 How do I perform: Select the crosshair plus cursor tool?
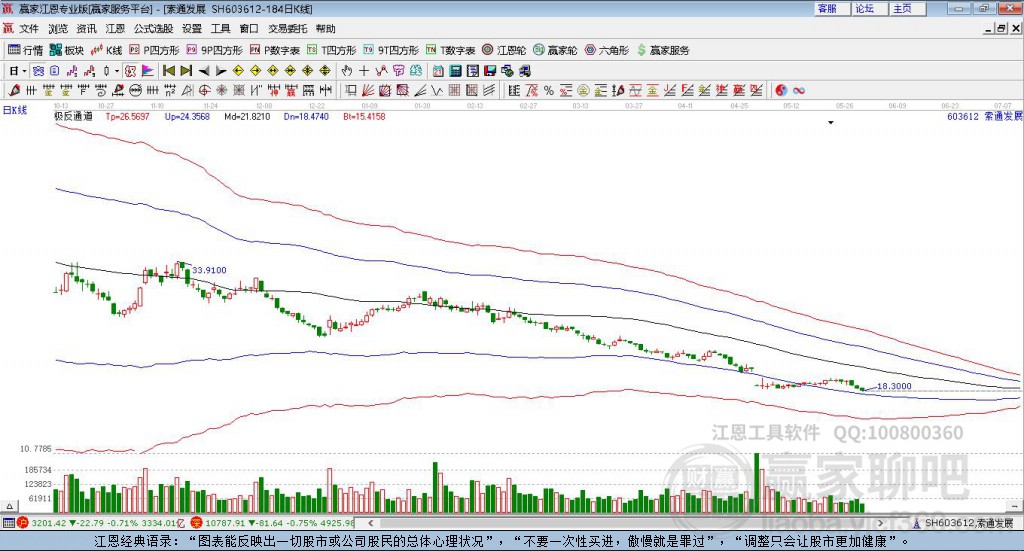pos(364,71)
